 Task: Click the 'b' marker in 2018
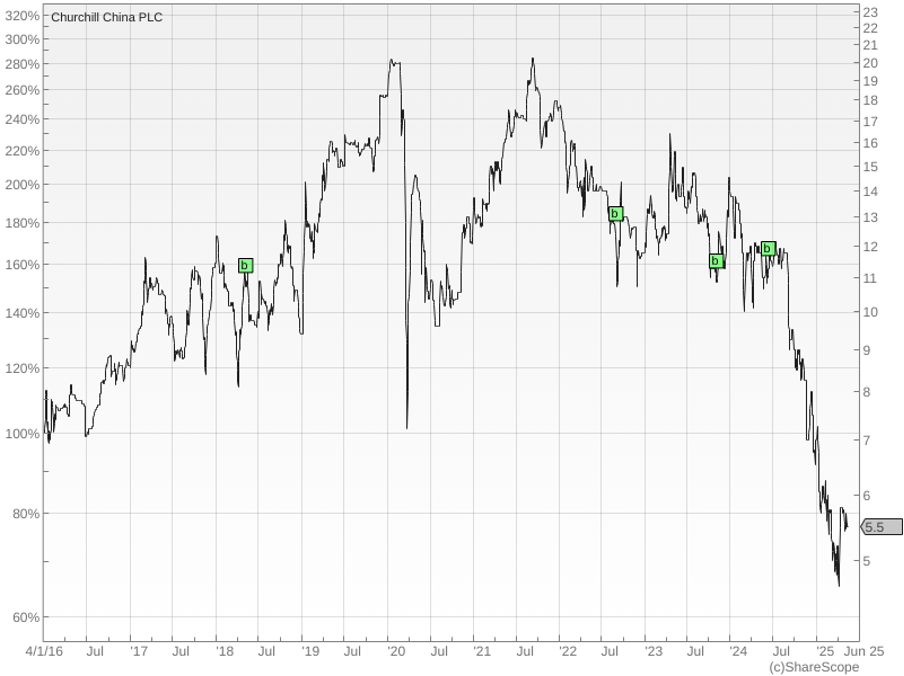click(245, 265)
